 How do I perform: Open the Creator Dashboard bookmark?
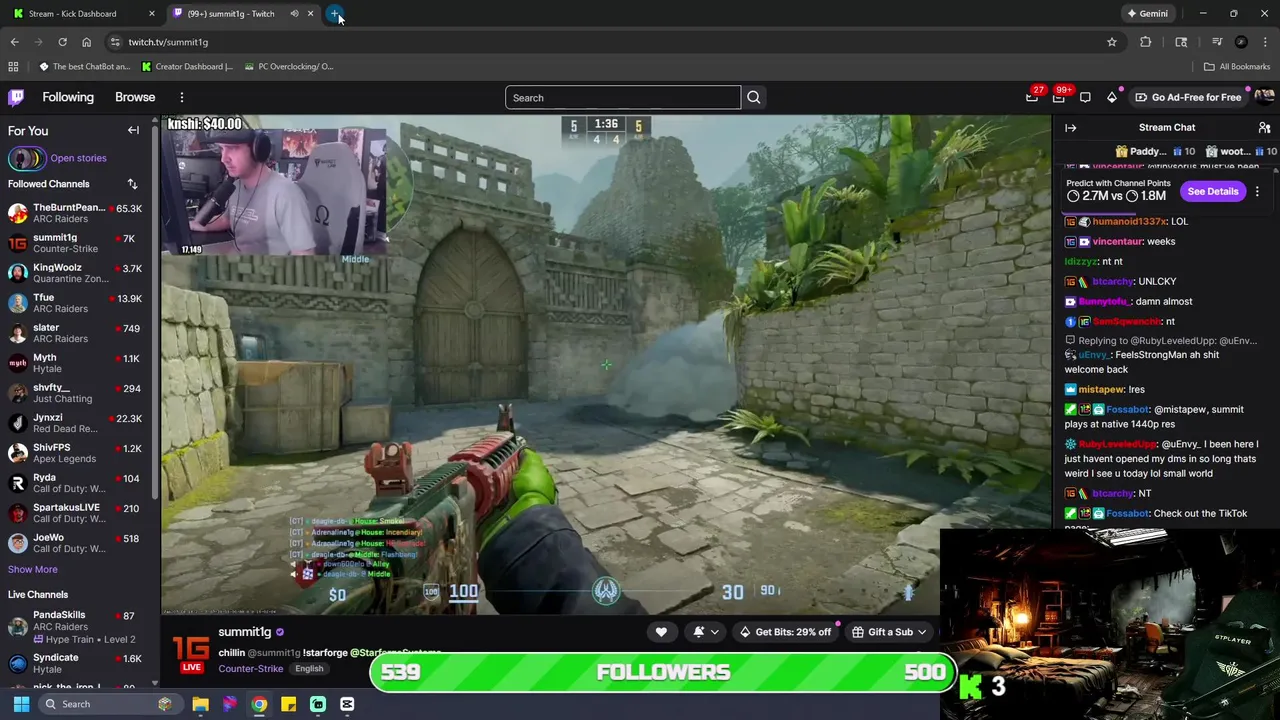[188, 67]
